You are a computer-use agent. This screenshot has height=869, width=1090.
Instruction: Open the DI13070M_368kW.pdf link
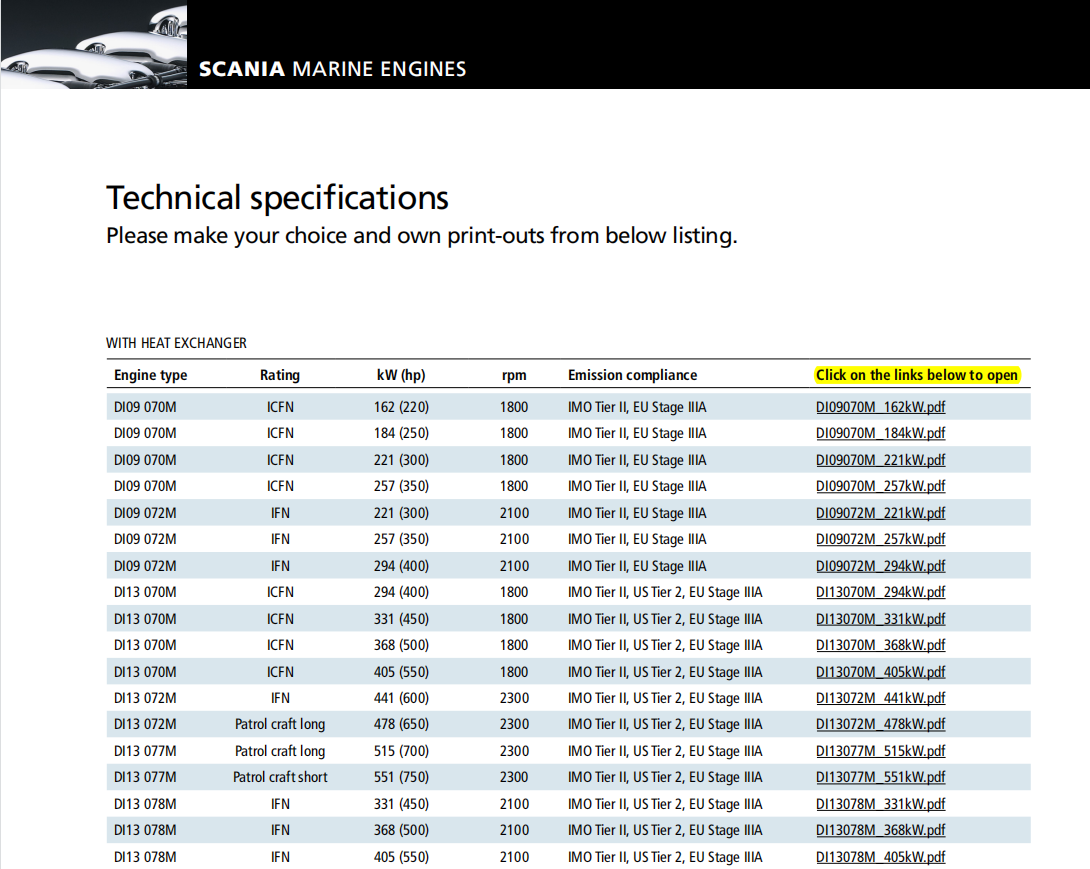[880, 645]
